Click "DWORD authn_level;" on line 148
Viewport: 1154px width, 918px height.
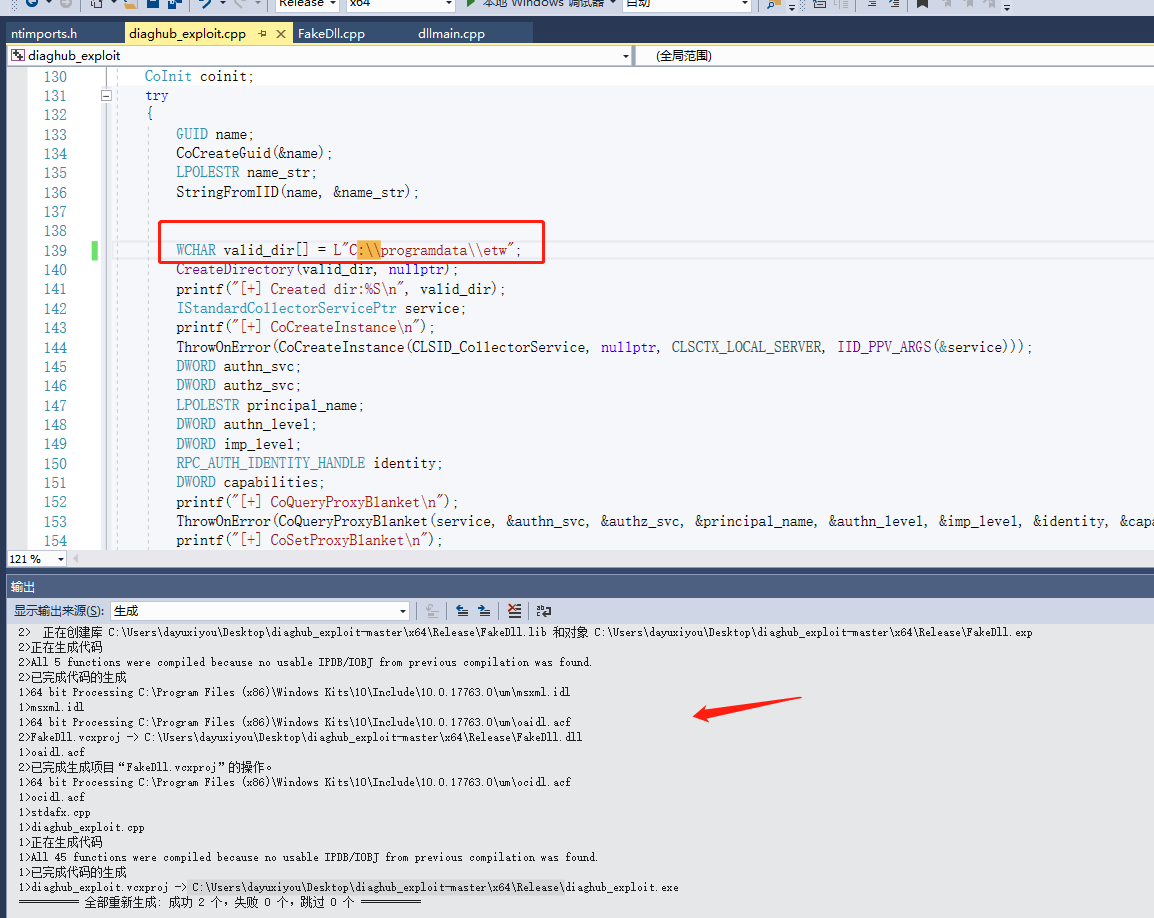pos(246,425)
